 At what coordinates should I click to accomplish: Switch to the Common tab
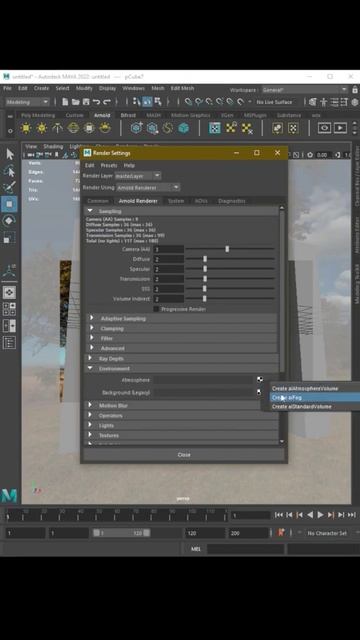coord(98,201)
